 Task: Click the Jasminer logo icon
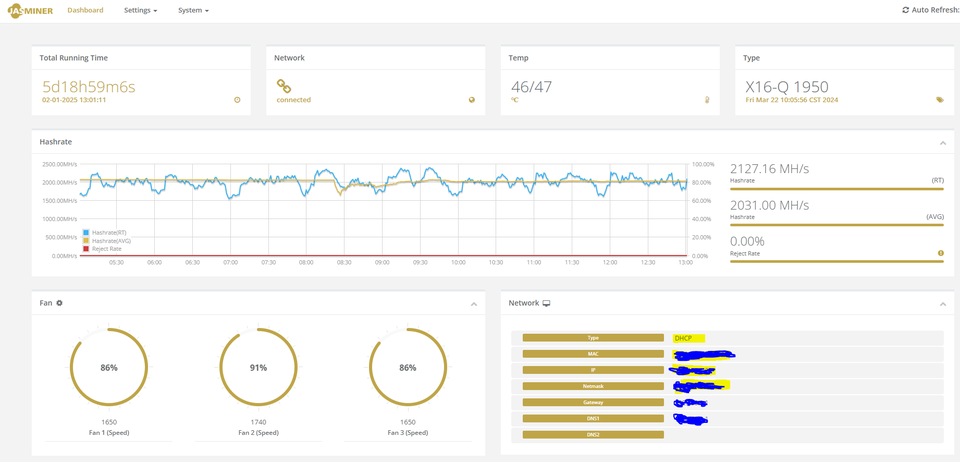point(31,10)
